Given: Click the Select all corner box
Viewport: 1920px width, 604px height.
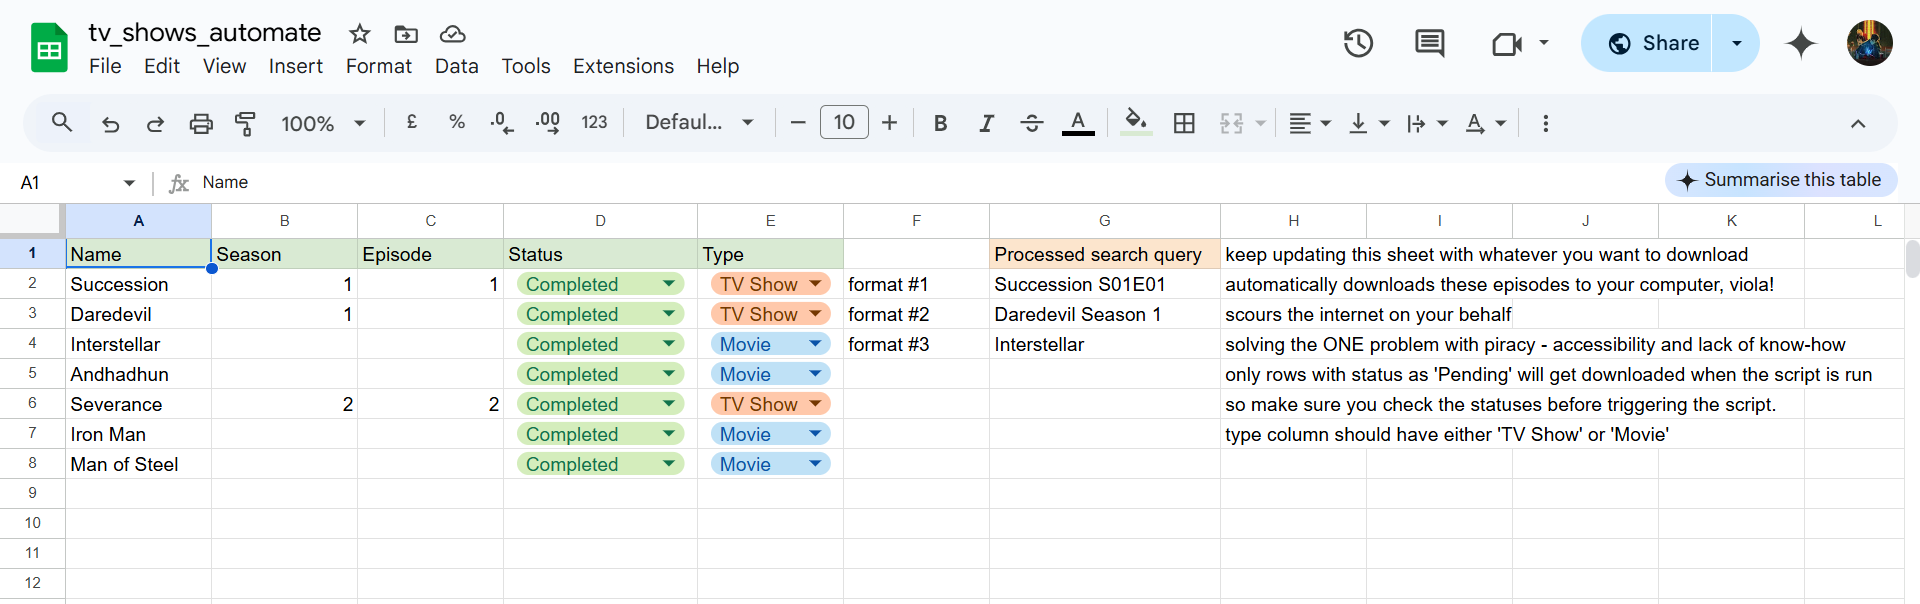Looking at the screenshot, I should (x=33, y=221).
